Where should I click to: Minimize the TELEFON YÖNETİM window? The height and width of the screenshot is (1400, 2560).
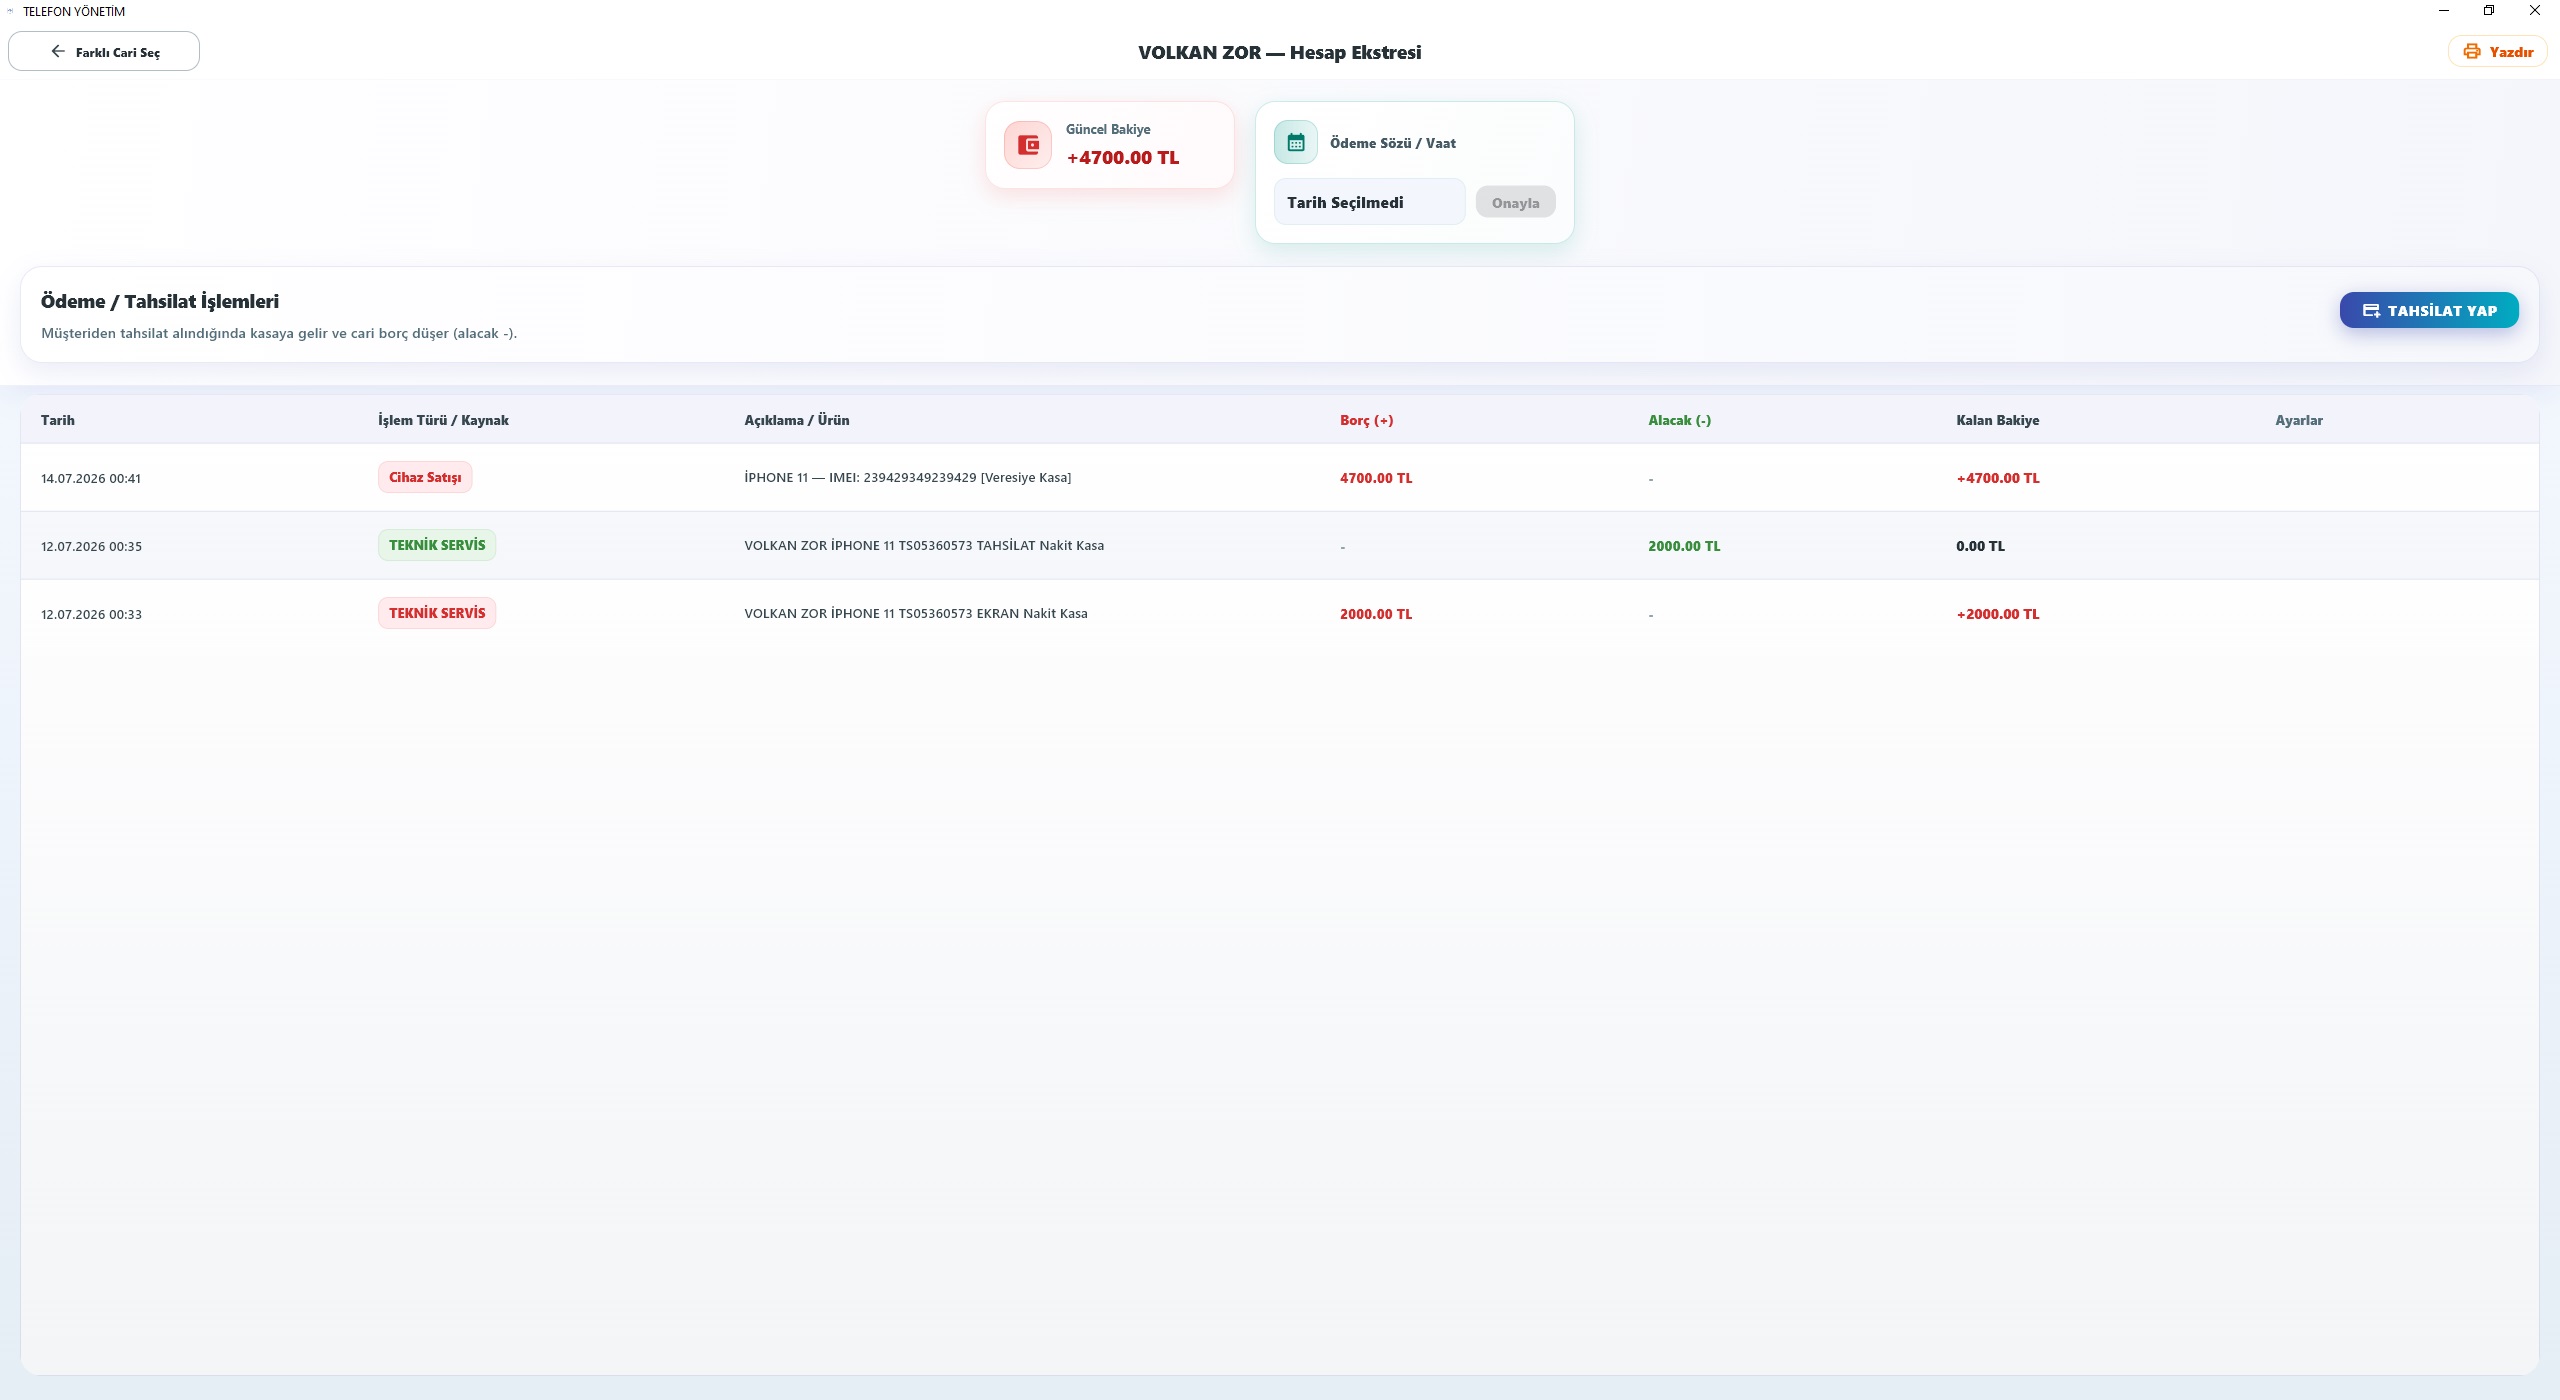2444,11
